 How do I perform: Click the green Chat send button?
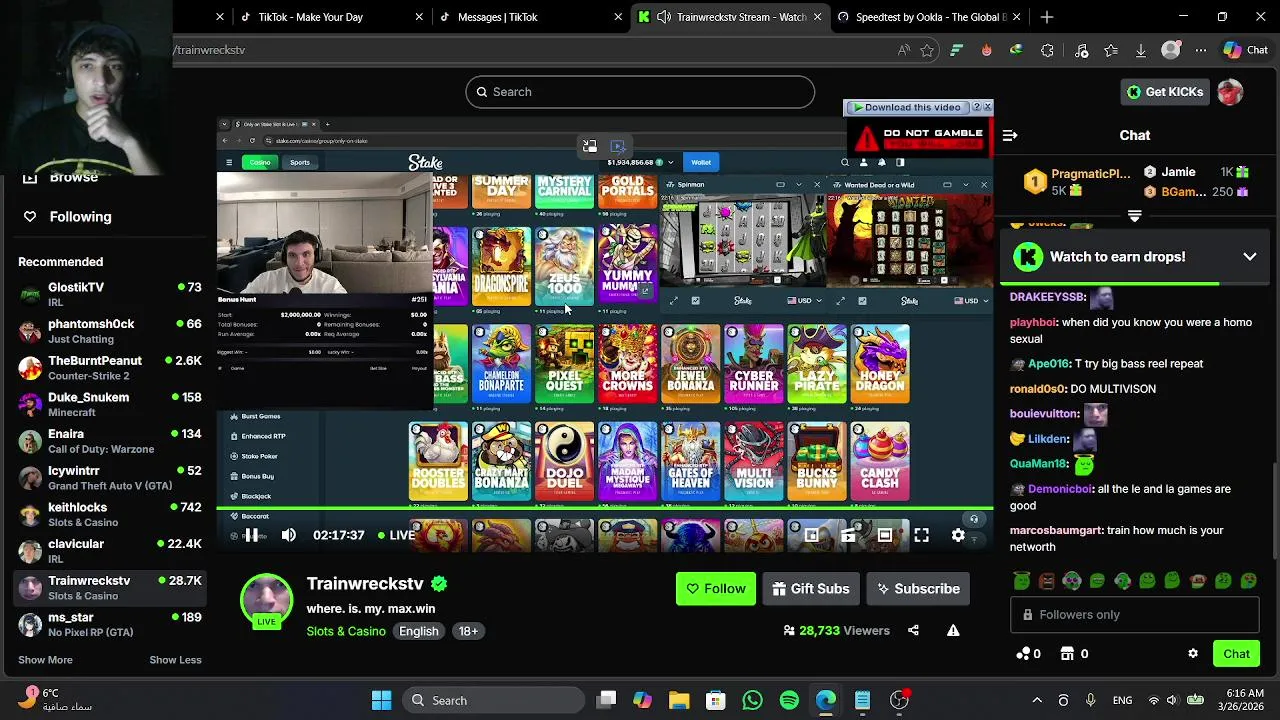point(1236,654)
